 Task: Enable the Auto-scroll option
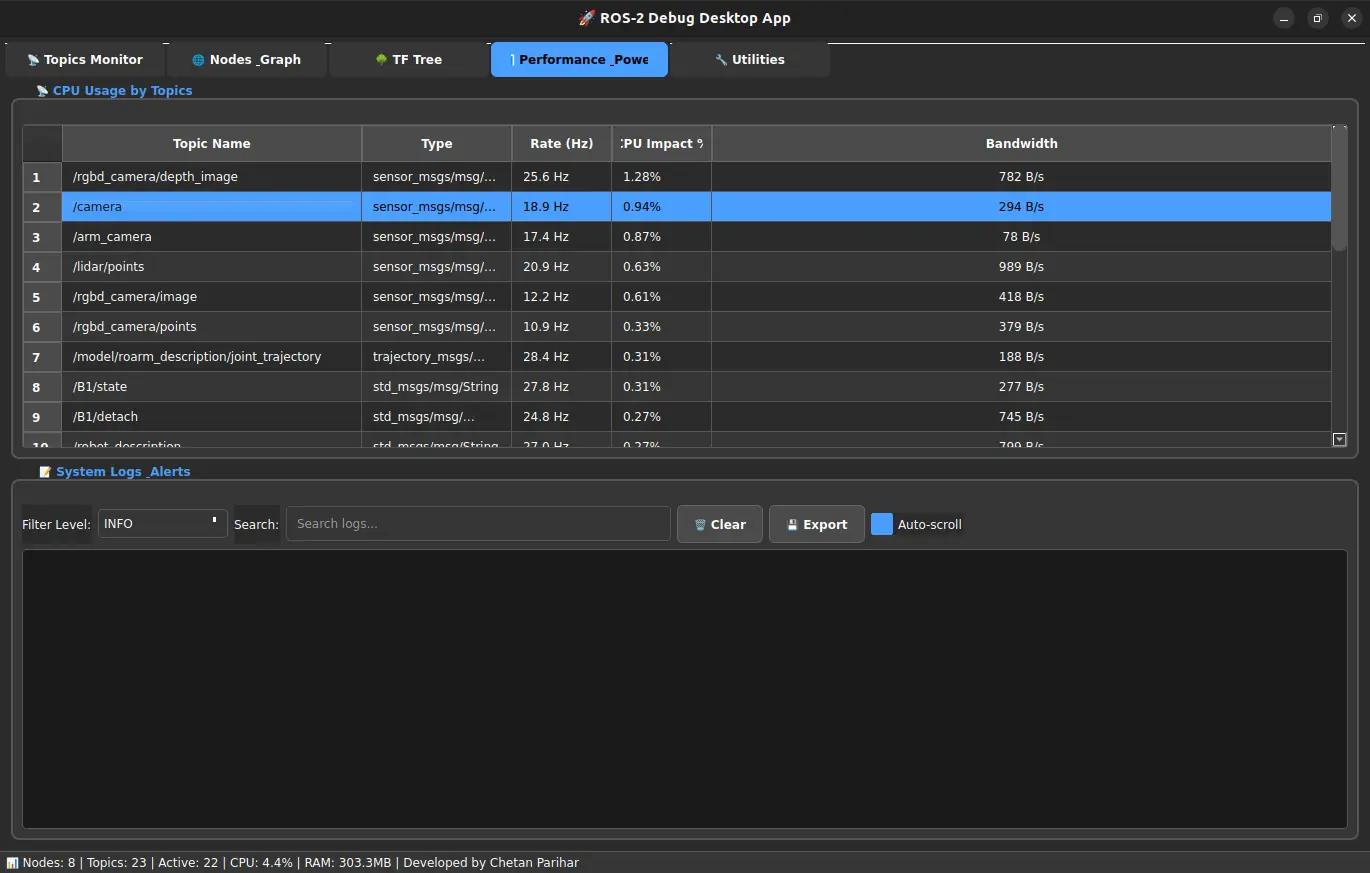pos(882,523)
